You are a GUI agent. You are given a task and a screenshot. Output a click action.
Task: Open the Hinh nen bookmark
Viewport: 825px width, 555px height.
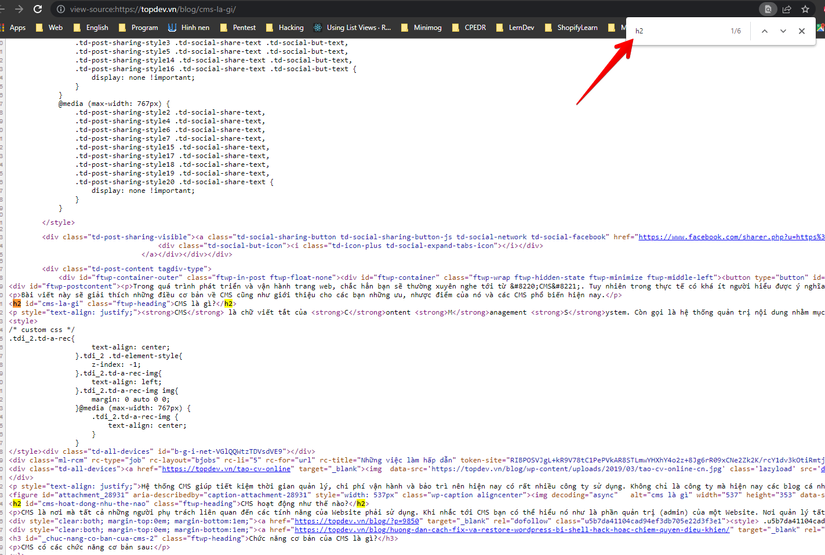click(x=189, y=27)
